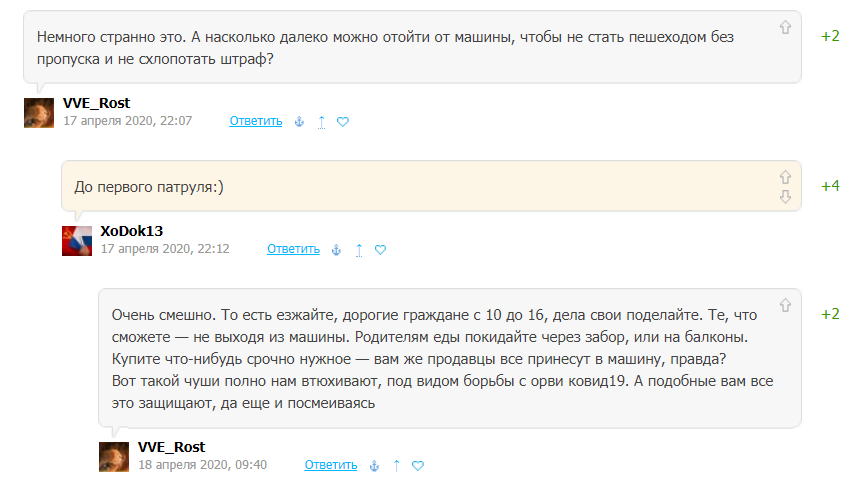Reply to VVE_Rost's 22:07 comment via 'Ответить'
Viewport: 857px width, 482px height.
tap(256, 121)
